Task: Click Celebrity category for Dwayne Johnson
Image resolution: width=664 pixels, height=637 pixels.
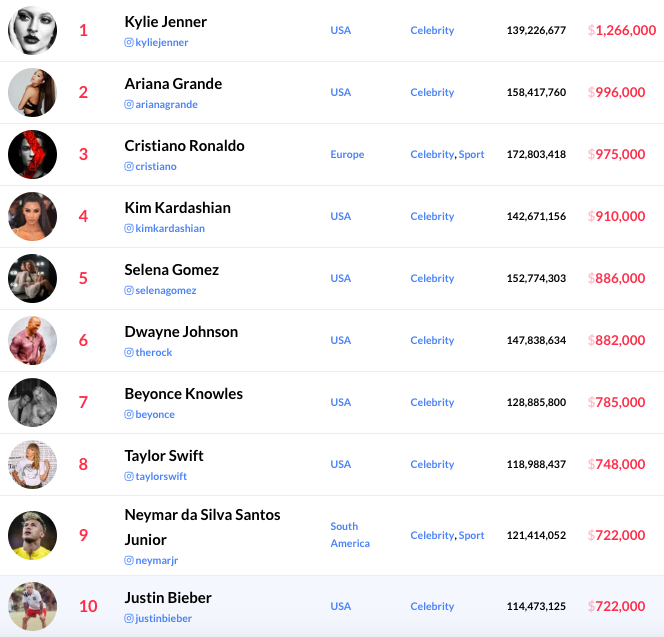Action: coord(432,341)
